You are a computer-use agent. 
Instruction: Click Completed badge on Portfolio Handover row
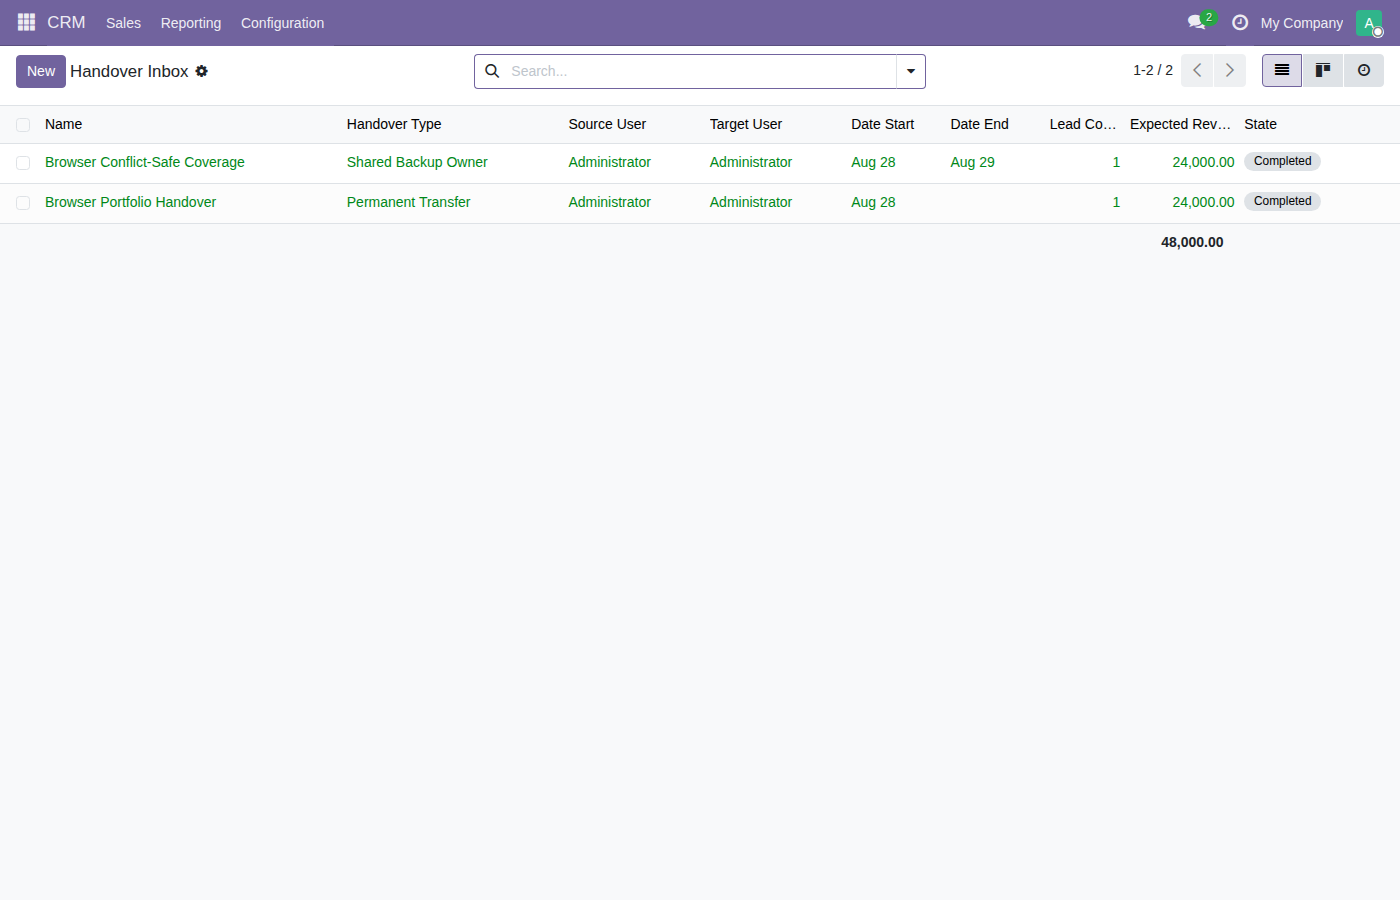point(1282,201)
